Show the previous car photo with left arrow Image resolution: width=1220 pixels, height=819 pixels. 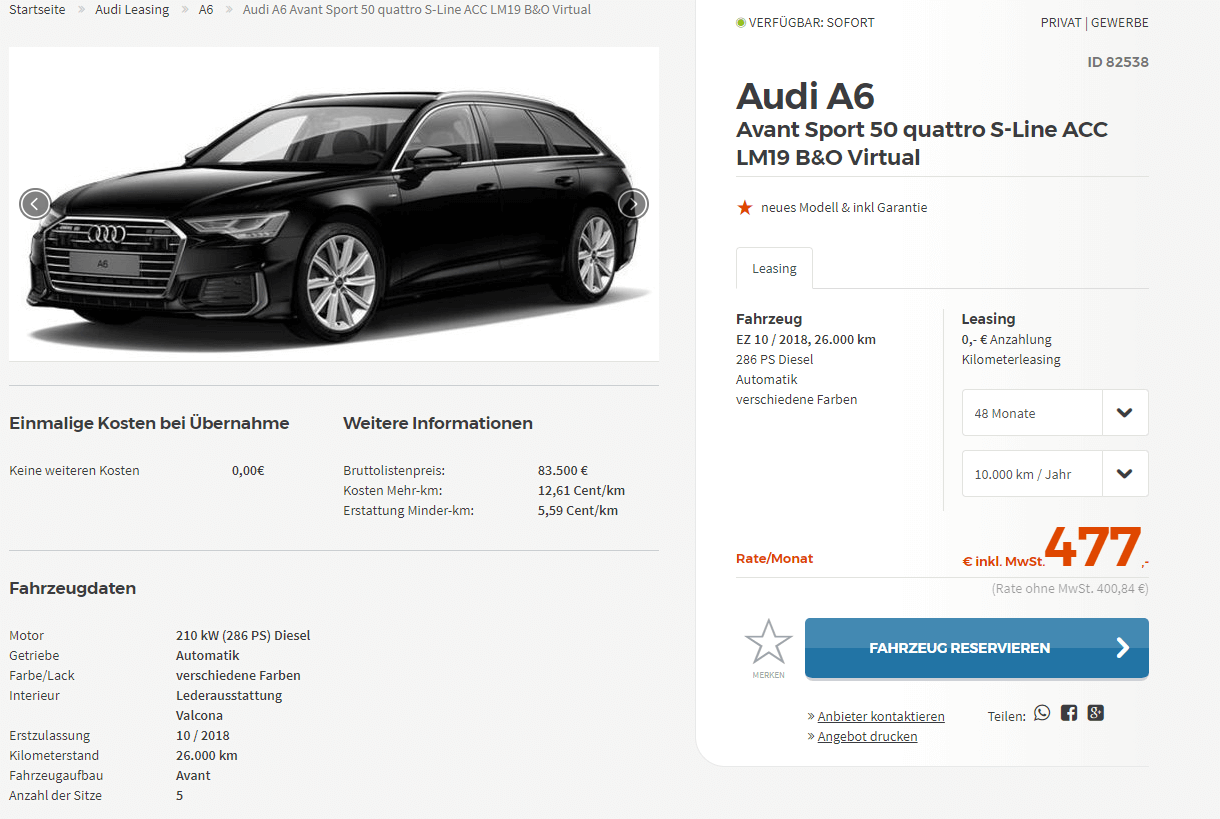point(35,204)
